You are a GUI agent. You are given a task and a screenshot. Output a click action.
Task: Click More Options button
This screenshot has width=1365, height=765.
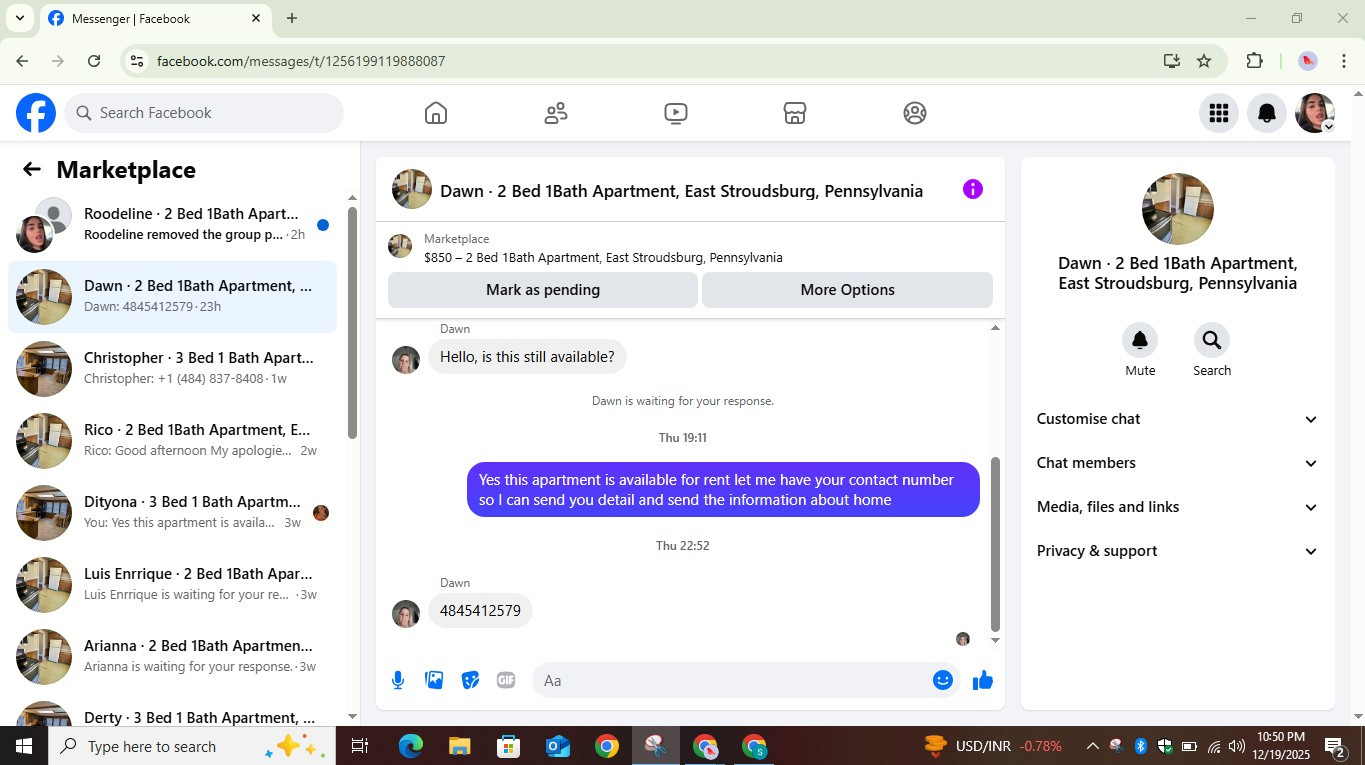(847, 290)
